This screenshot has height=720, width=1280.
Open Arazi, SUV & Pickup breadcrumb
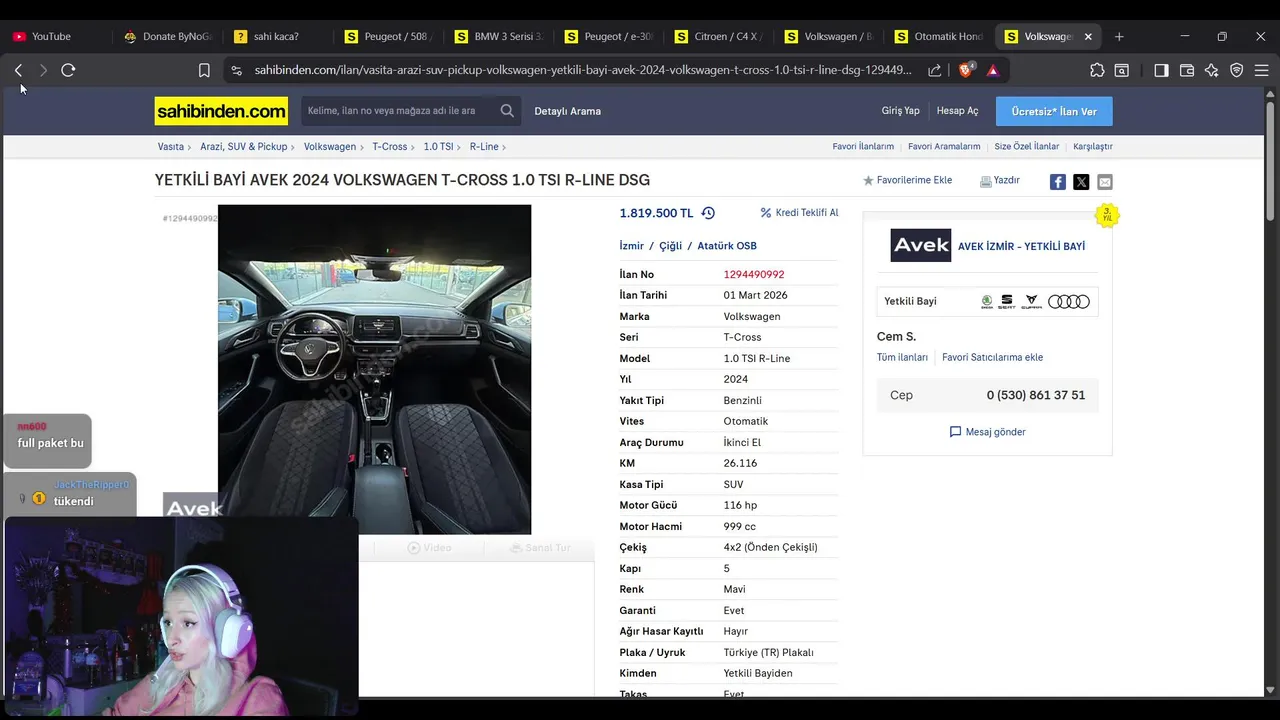243,147
